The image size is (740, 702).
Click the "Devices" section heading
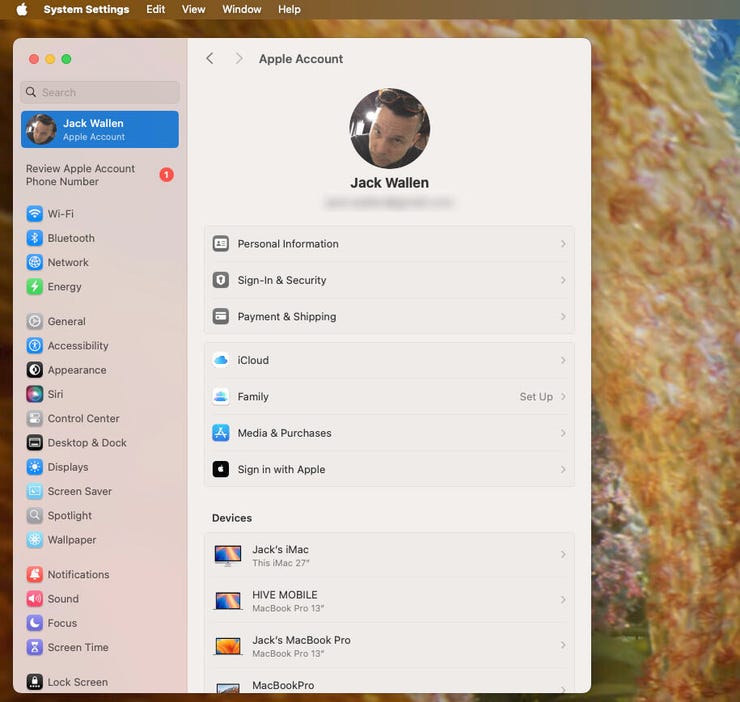232,518
